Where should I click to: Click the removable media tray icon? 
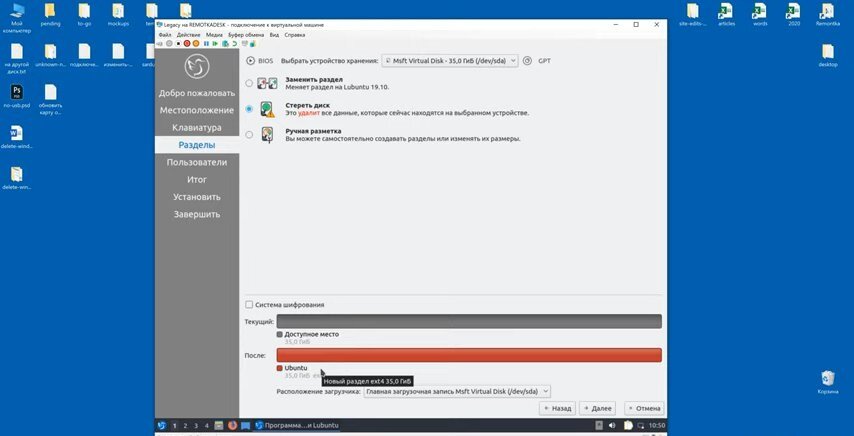pos(599,425)
